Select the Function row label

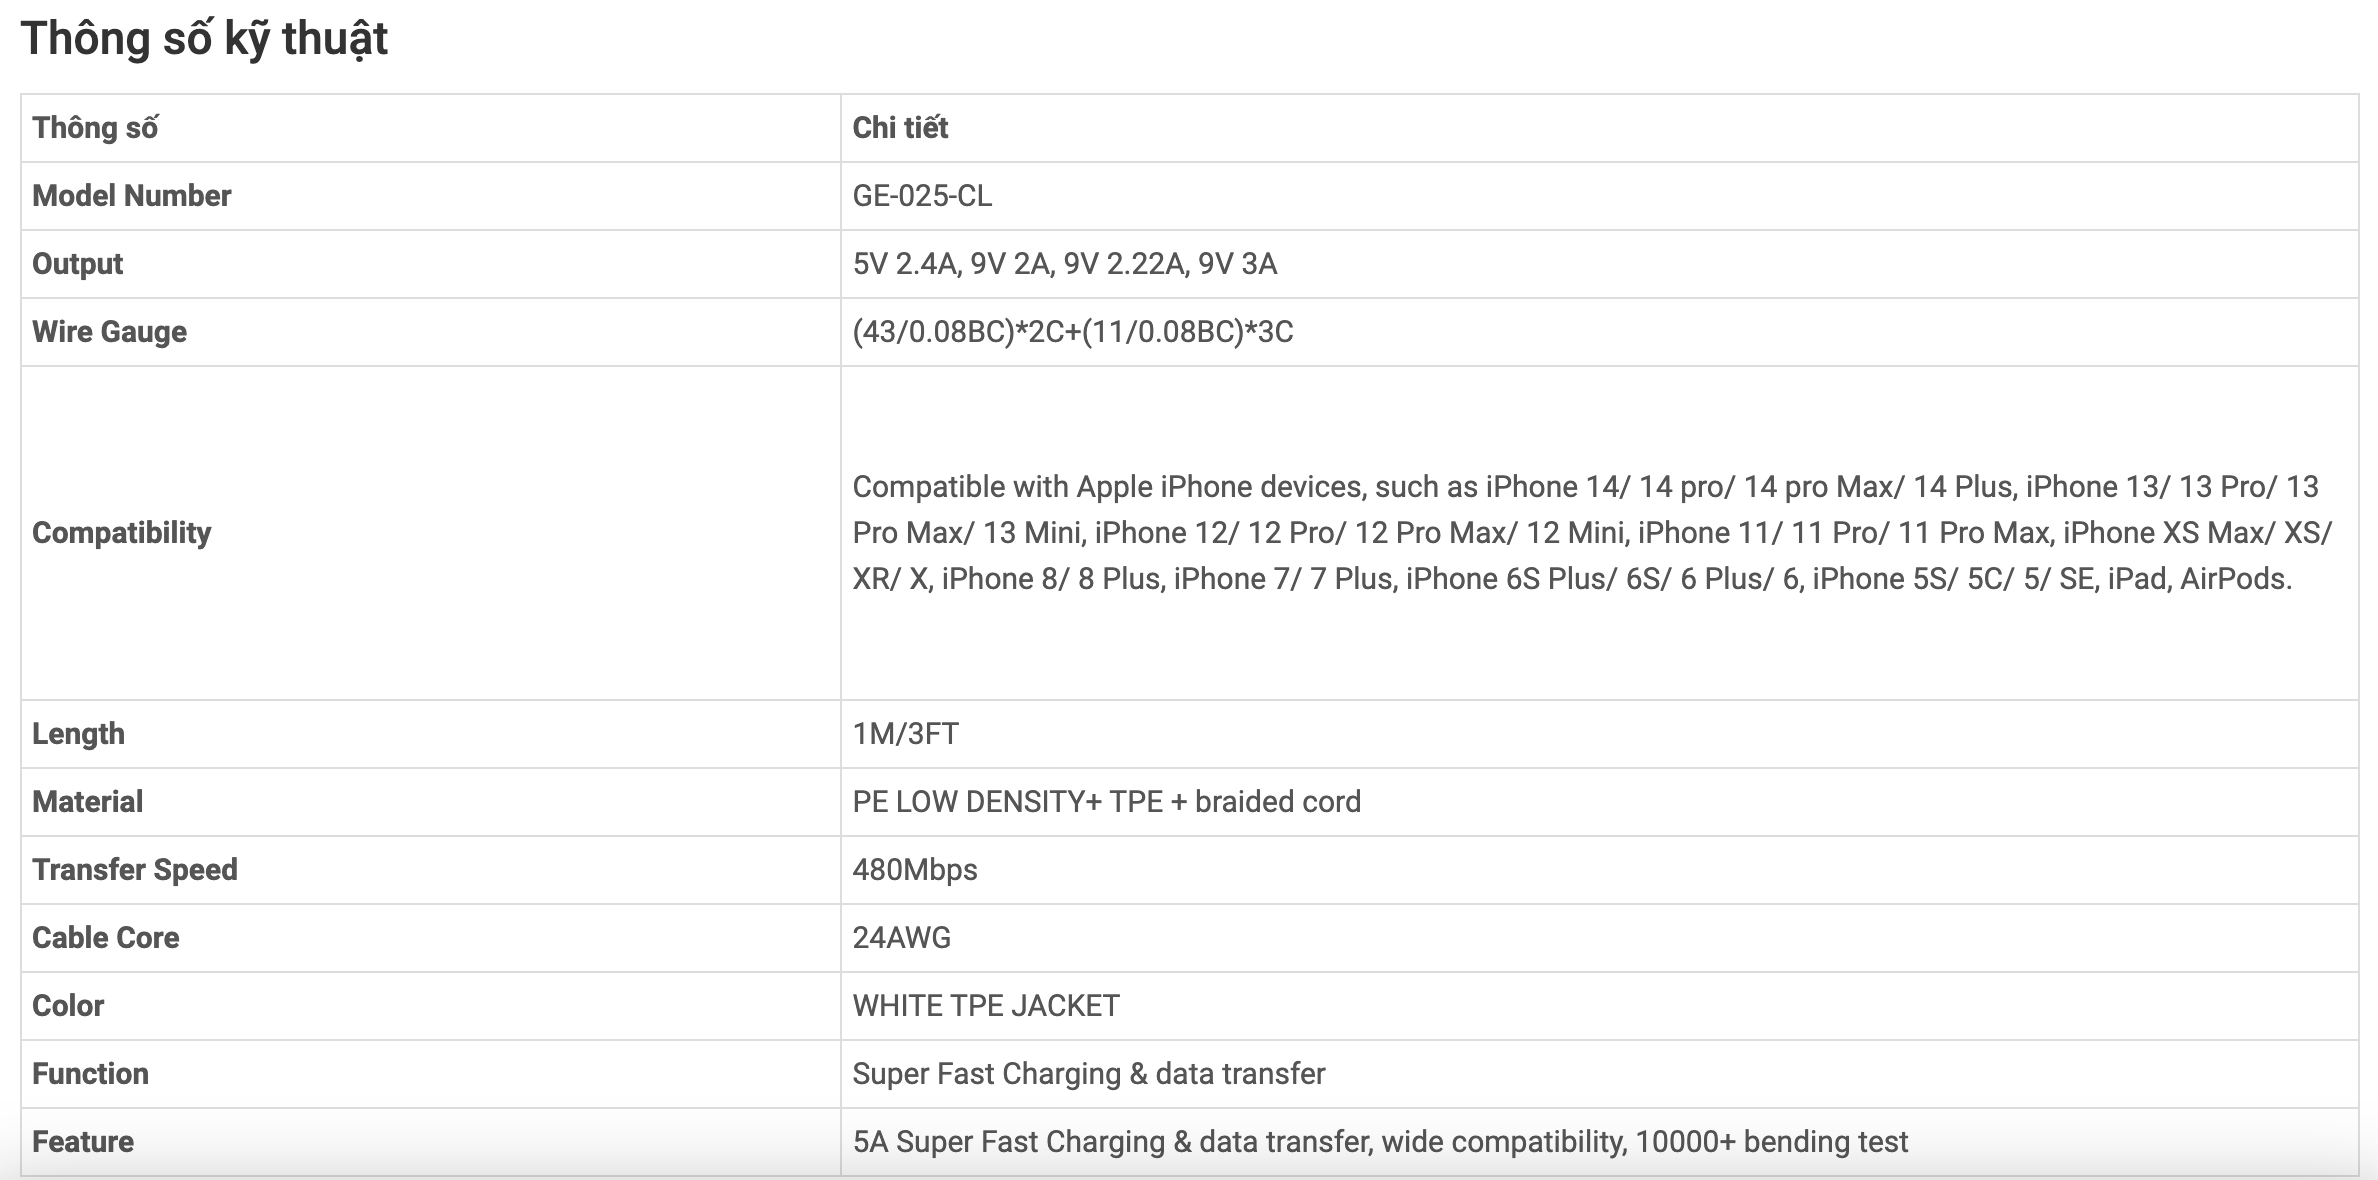click(91, 1074)
